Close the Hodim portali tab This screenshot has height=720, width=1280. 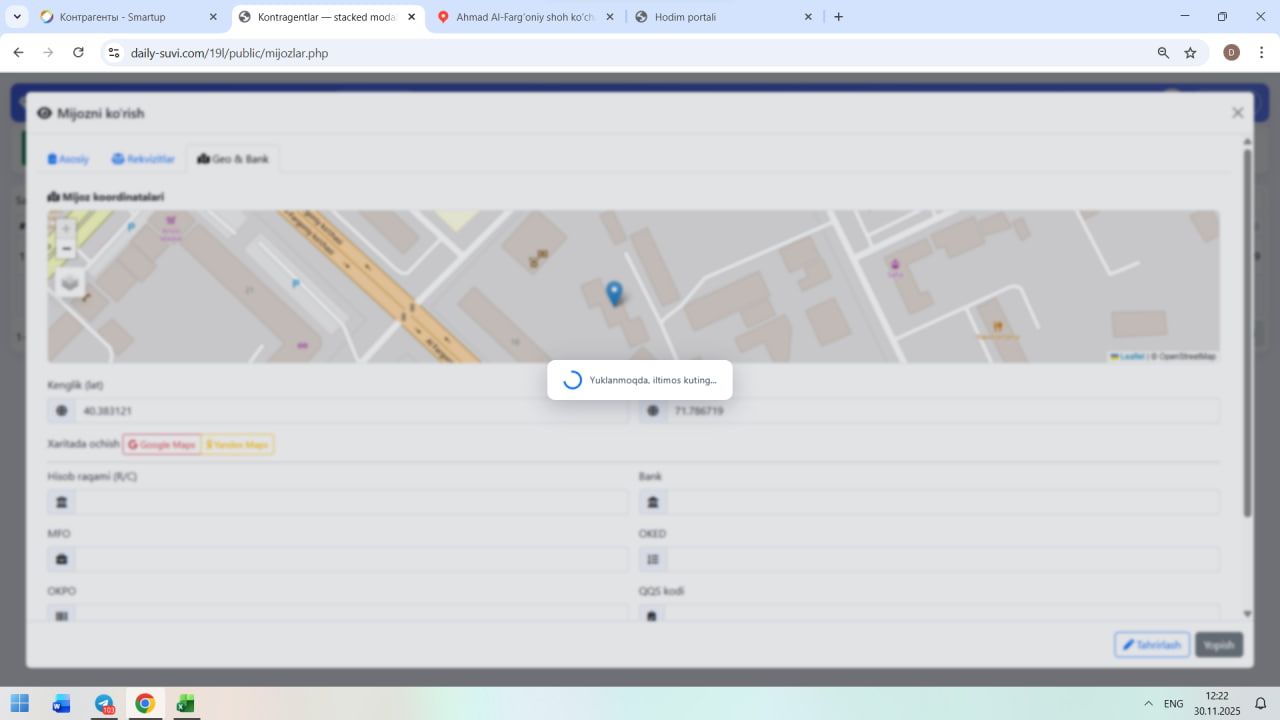coord(808,17)
